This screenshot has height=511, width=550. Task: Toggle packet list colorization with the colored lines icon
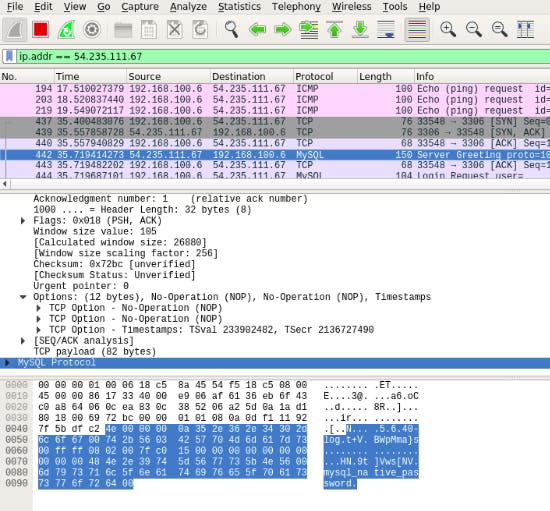click(417, 29)
